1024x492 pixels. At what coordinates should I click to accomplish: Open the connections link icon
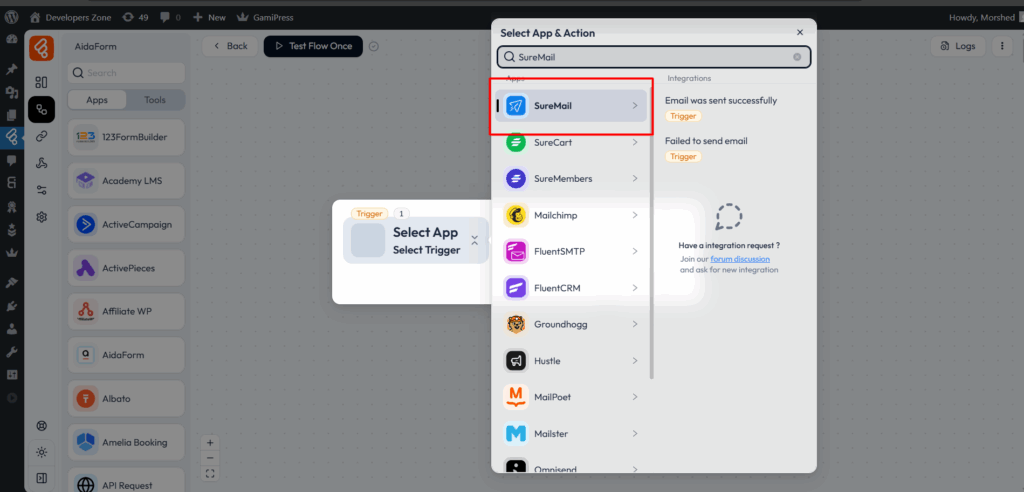click(x=42, y=136)
